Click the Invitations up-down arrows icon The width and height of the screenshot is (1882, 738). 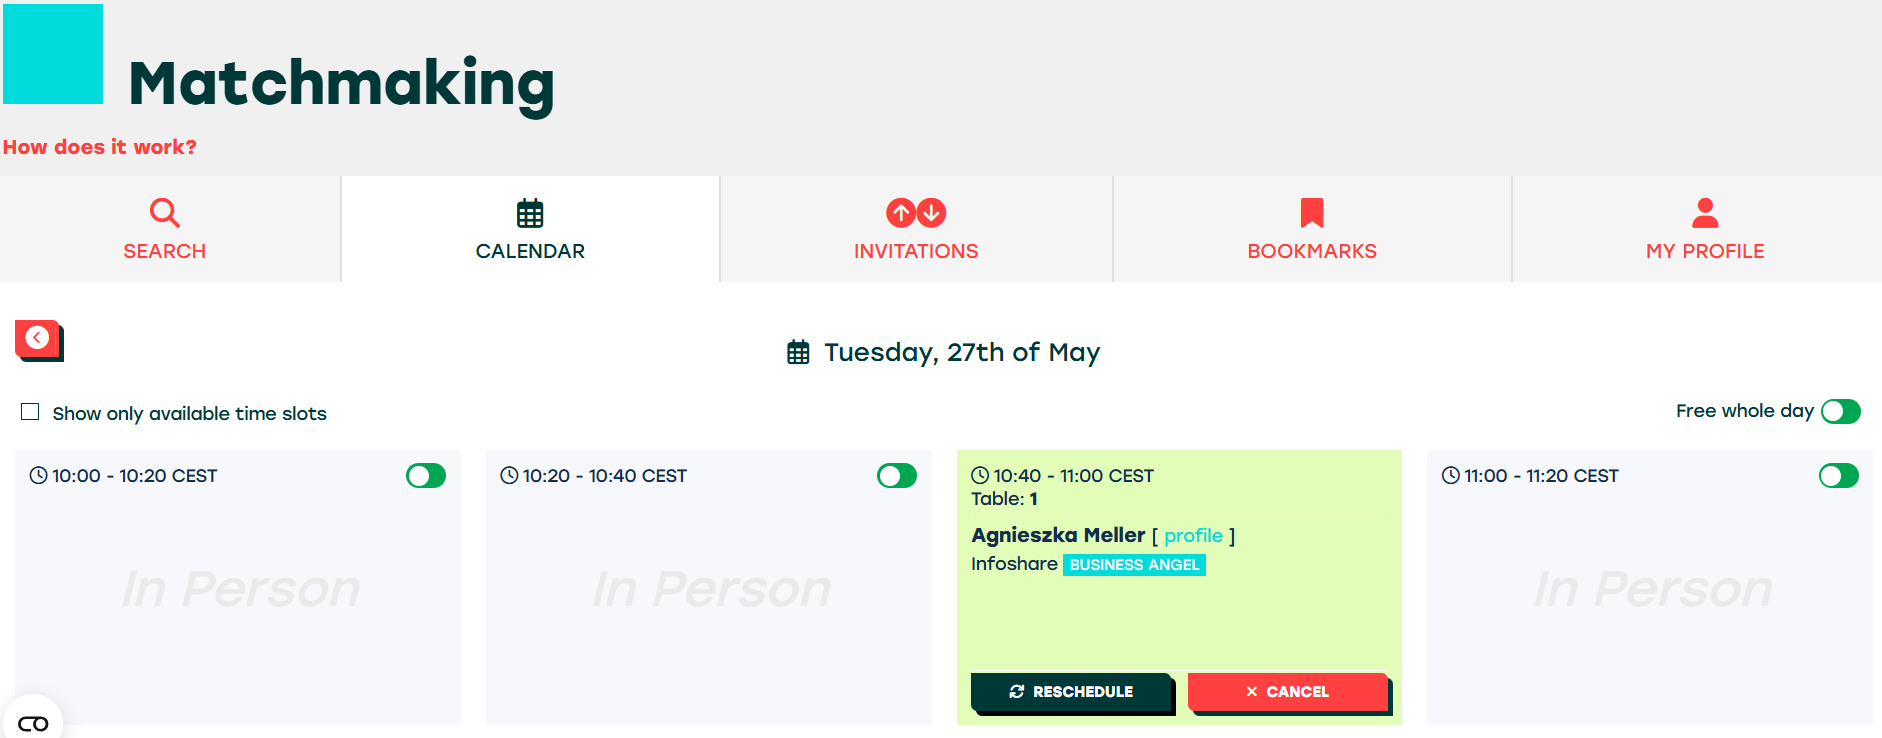916,212
